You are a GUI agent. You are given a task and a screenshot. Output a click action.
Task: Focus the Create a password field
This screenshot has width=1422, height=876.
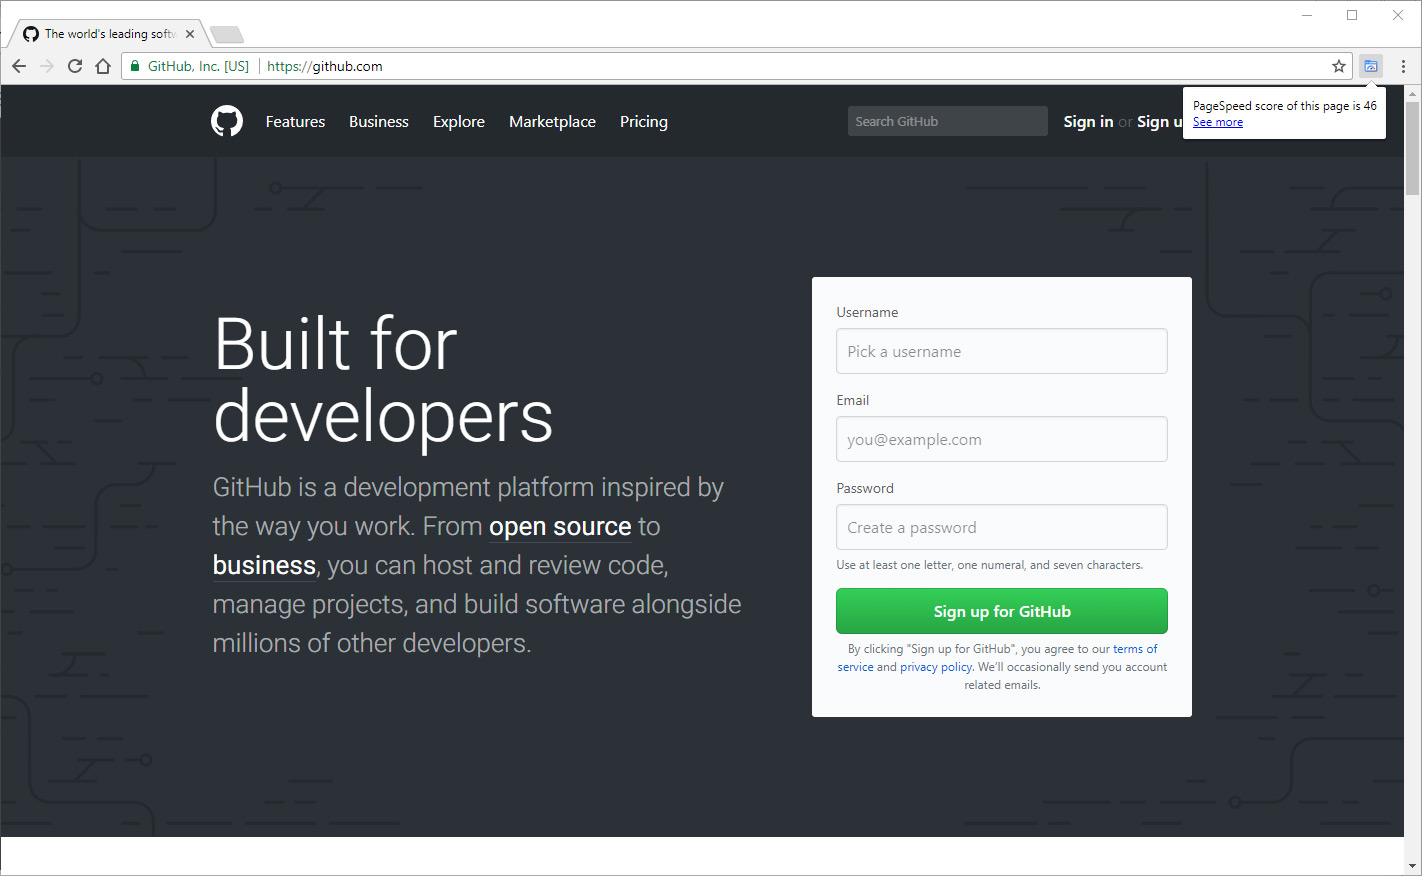tap(1002, 527)
